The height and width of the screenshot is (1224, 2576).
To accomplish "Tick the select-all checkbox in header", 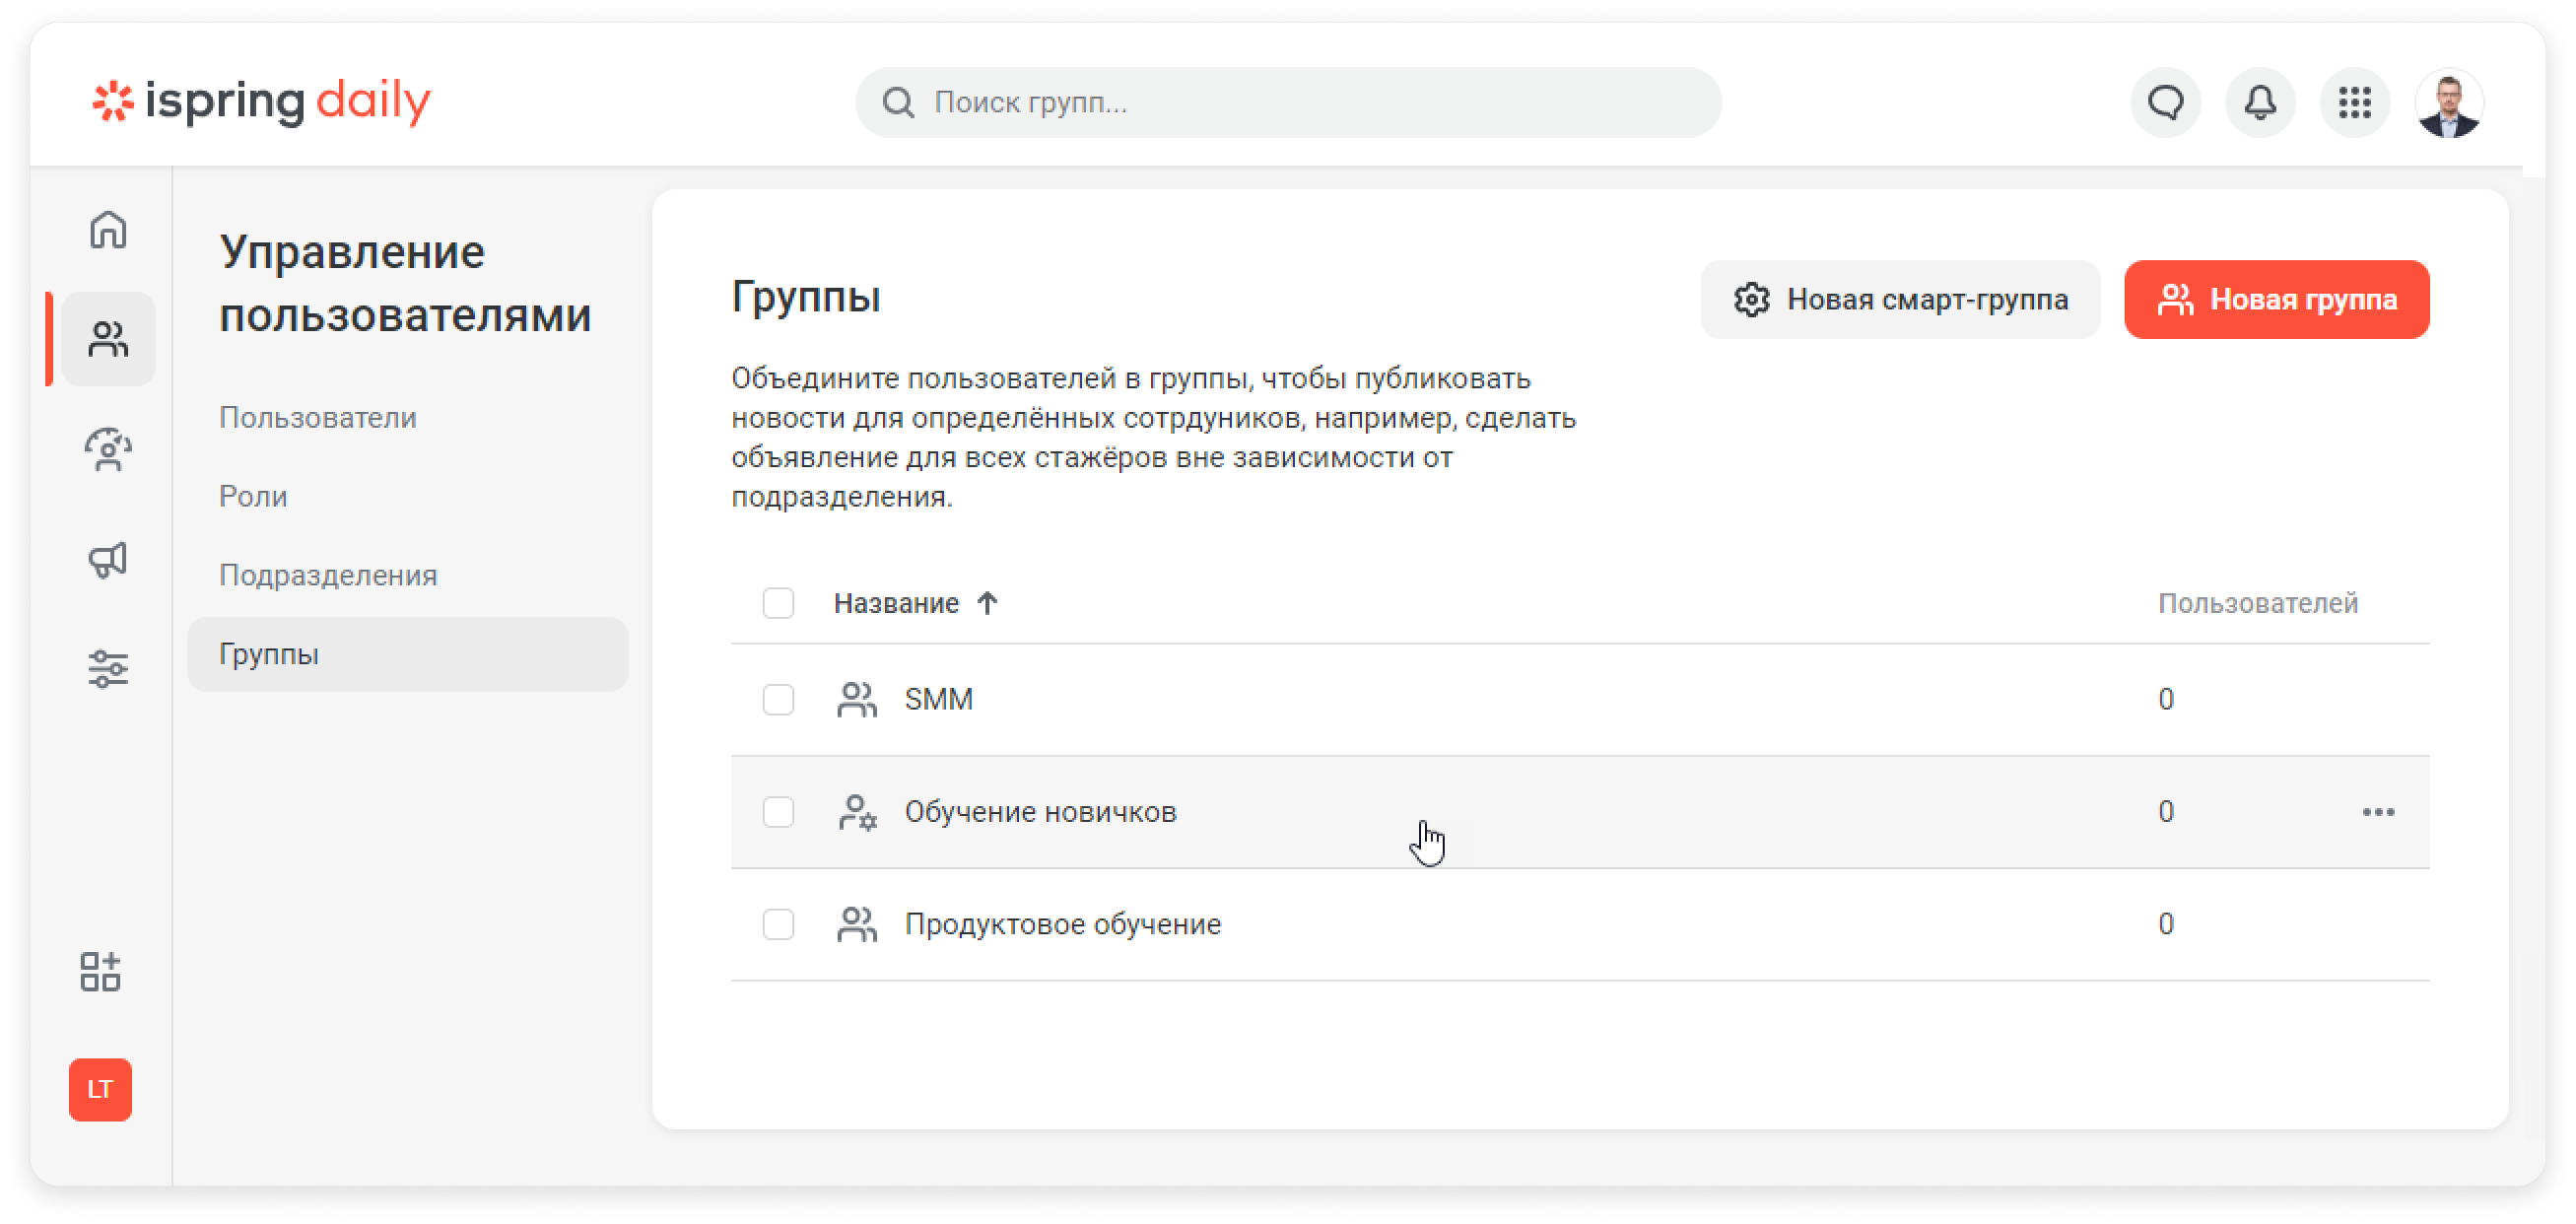I will click(x=778, y=603).
